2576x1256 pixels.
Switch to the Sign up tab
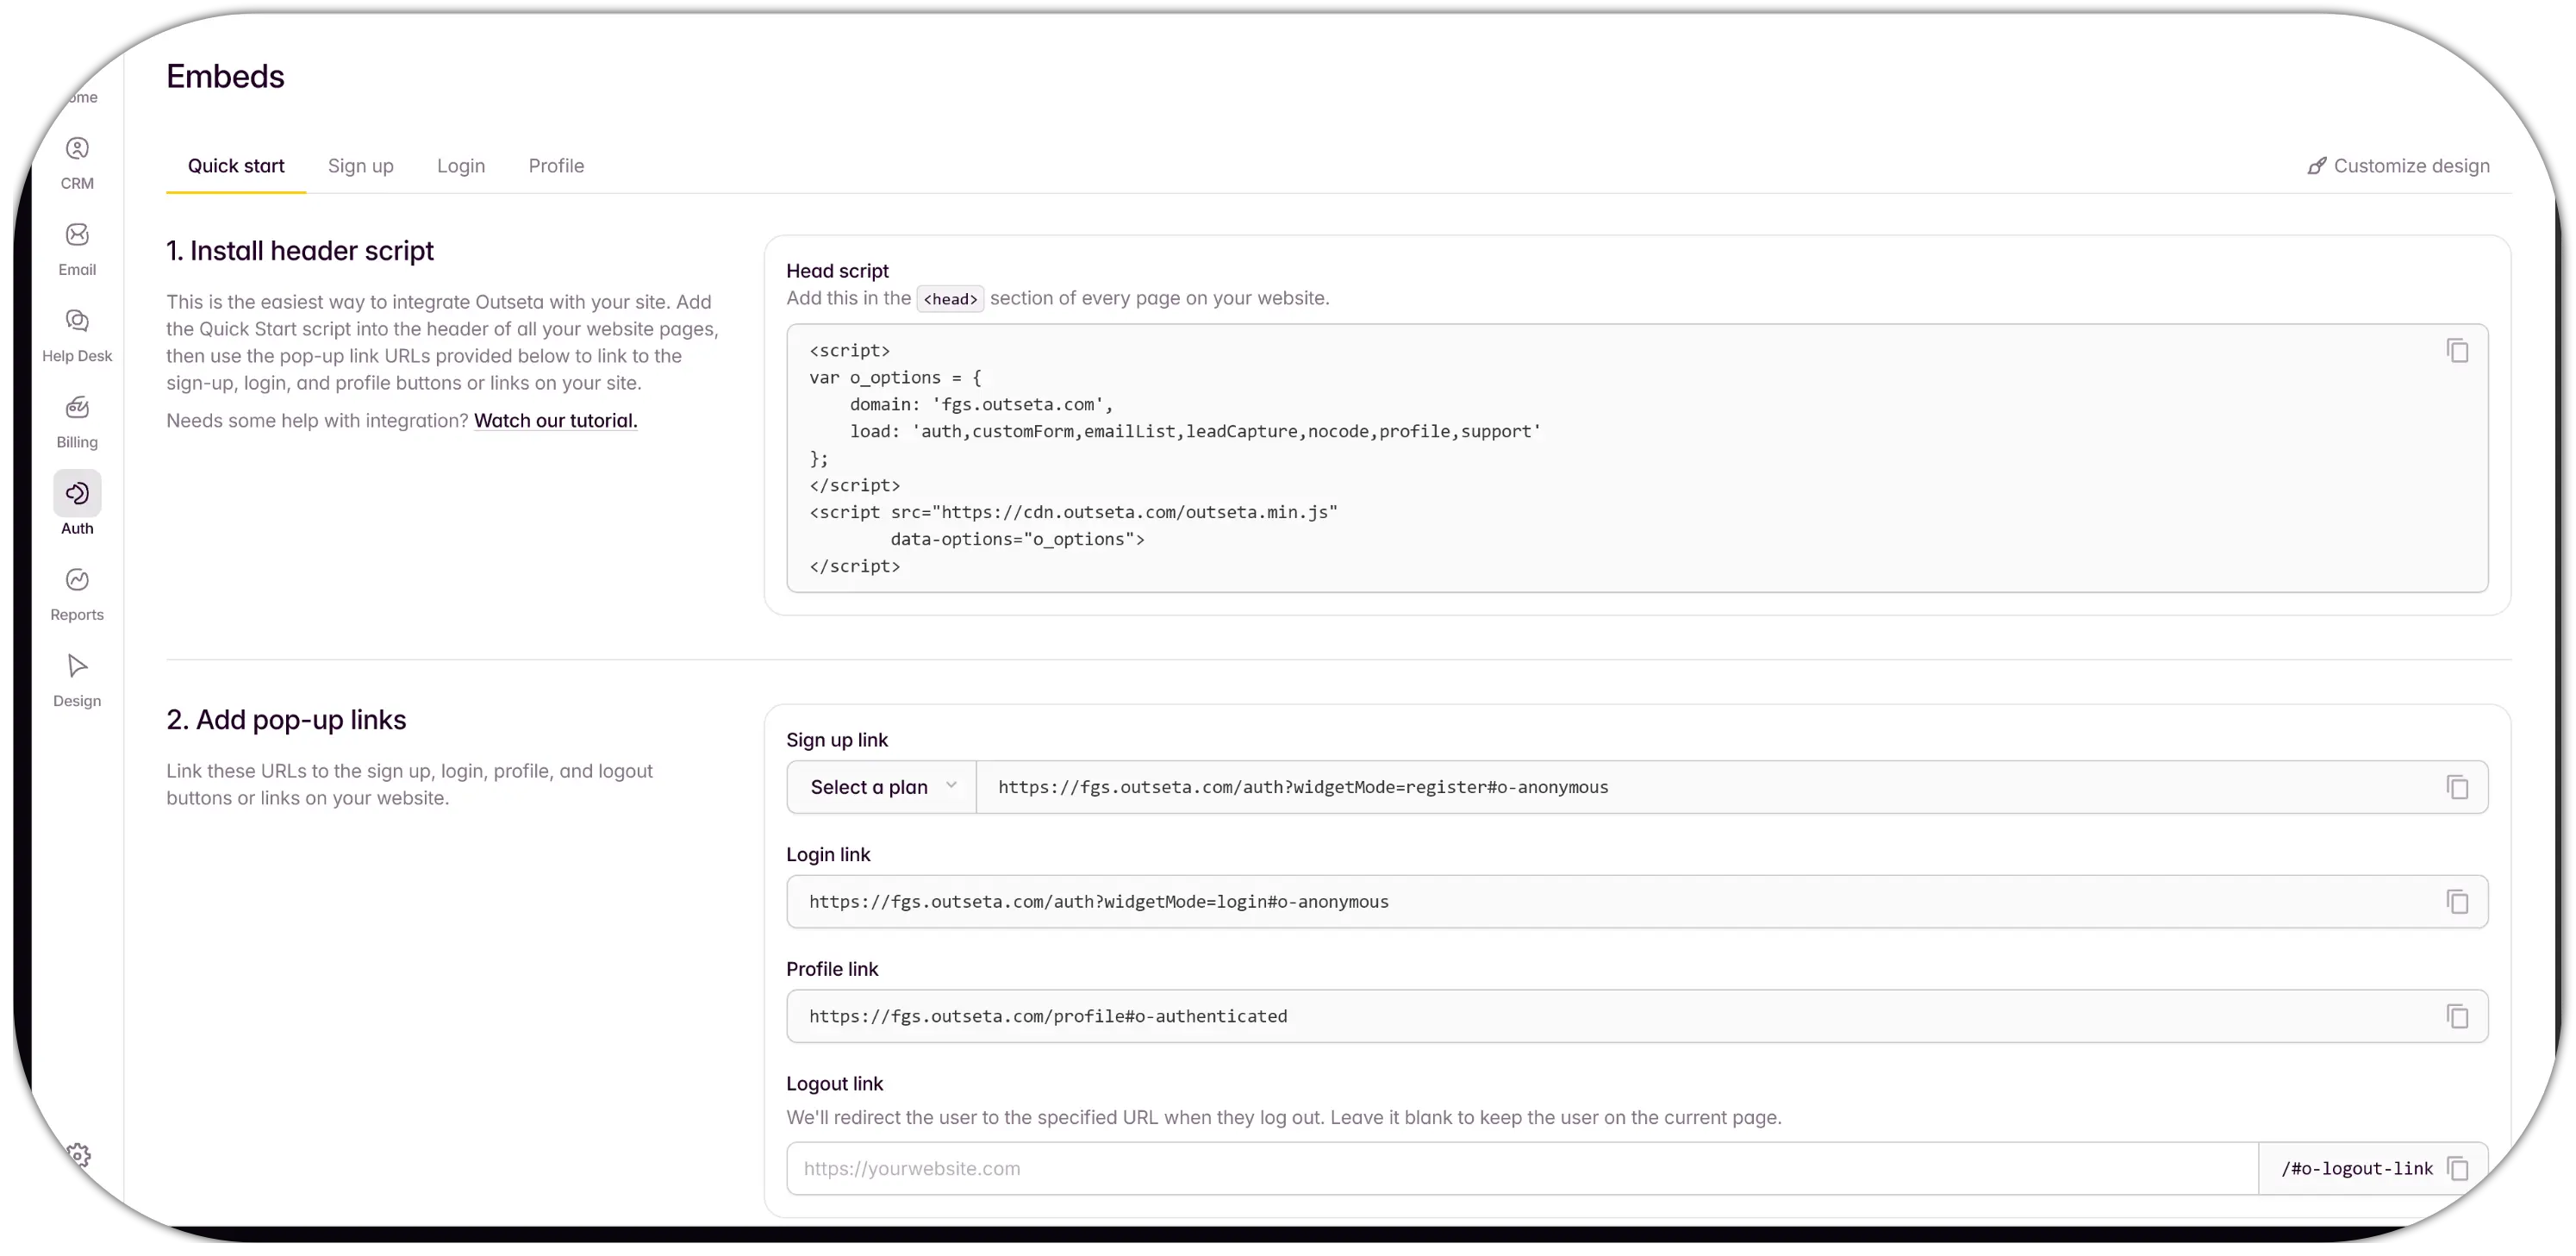tap(361, 166)
